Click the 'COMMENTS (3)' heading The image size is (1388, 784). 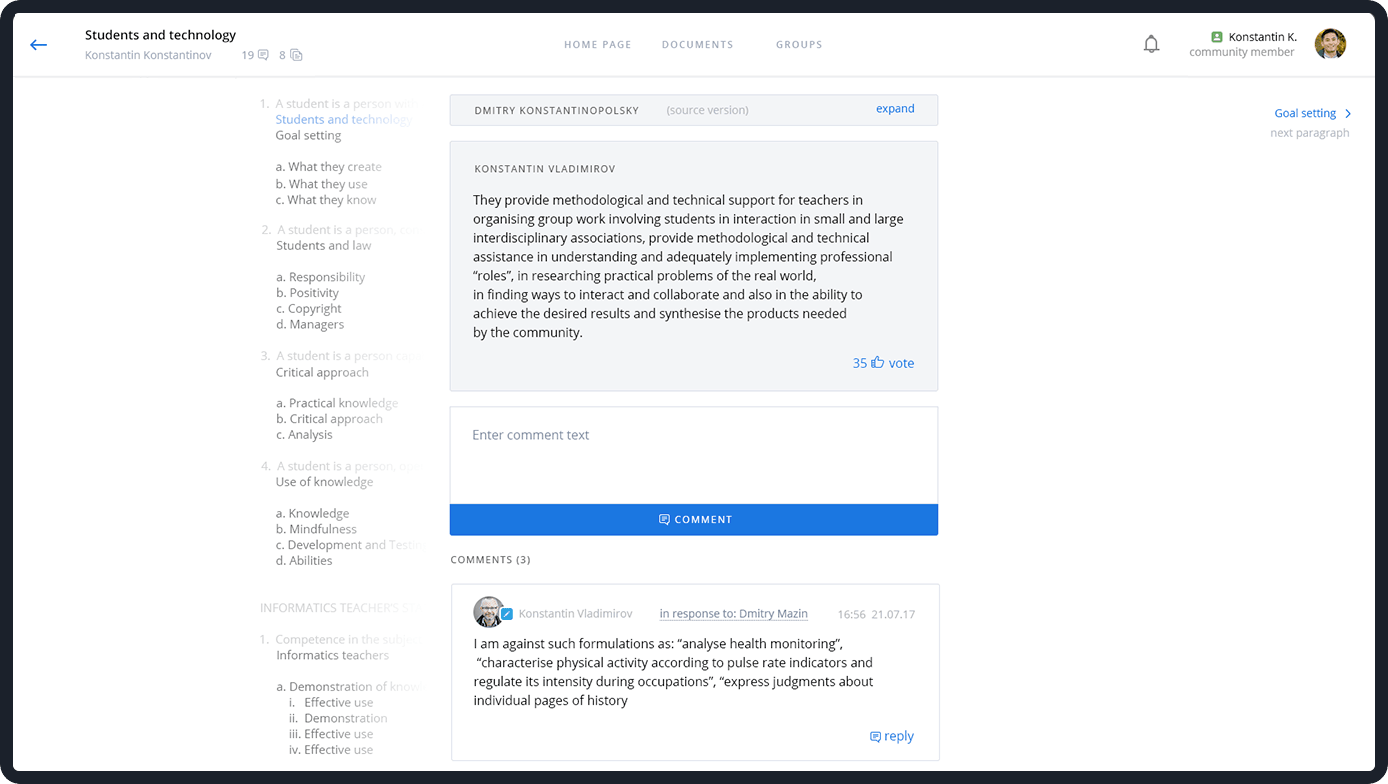click(490, 560)
